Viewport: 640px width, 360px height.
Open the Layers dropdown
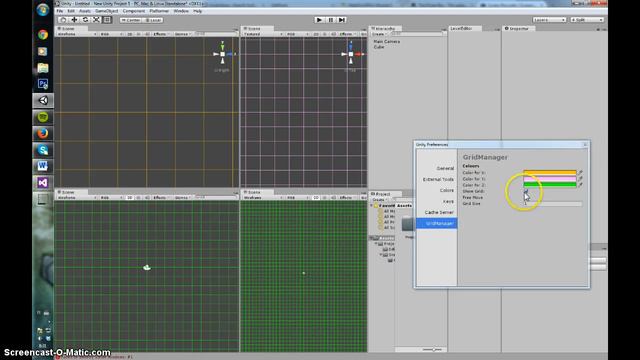pyautogui.click(x=549, y=20)
